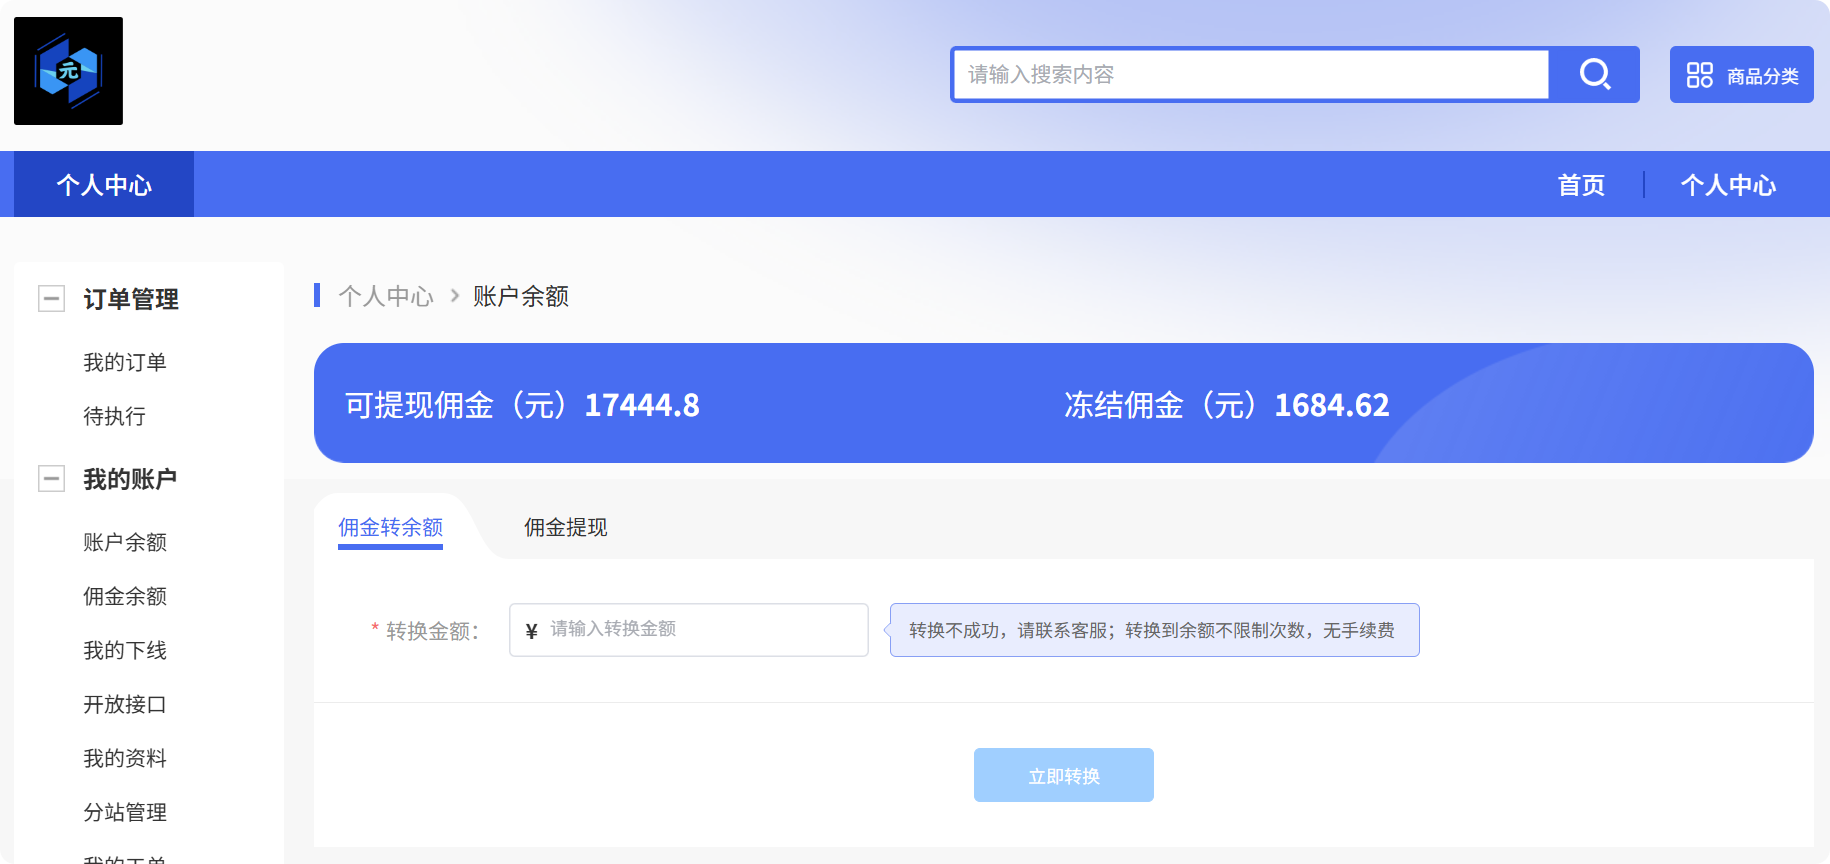
Task: Open 个人中心 in the top-right navigation
Action: [x=1727, y=185]
